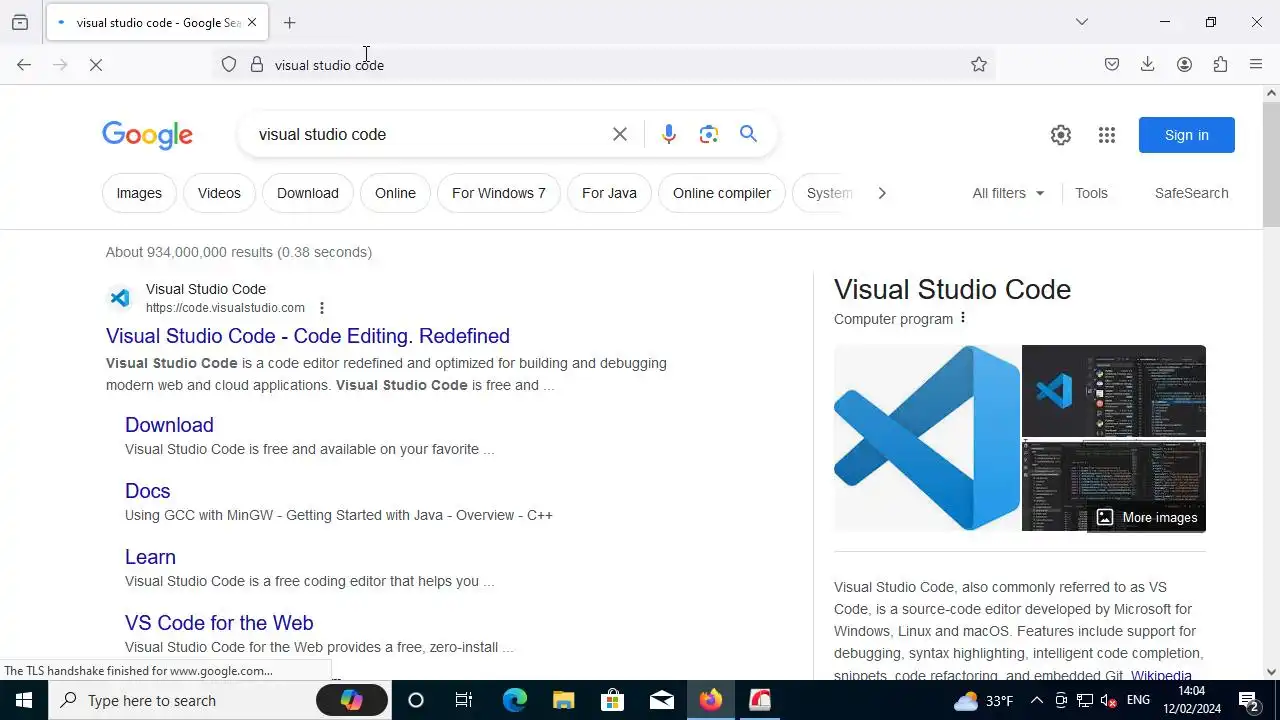Save page to Pocket
Screen dimensions: 1280x720
point(1112,65)
